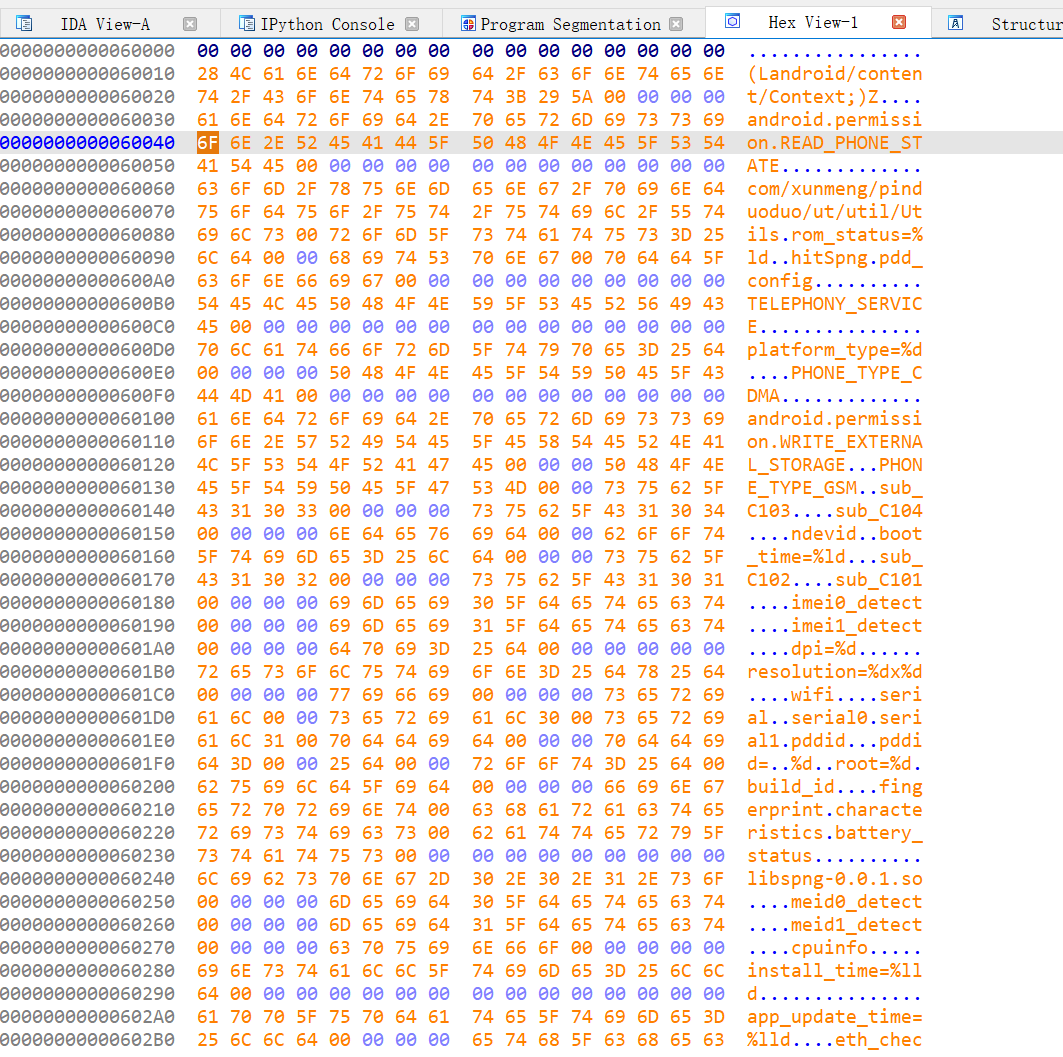The image size is (1063, 1057).
Task: Click address 0000000000060040
Action: (x=87, y=143)
